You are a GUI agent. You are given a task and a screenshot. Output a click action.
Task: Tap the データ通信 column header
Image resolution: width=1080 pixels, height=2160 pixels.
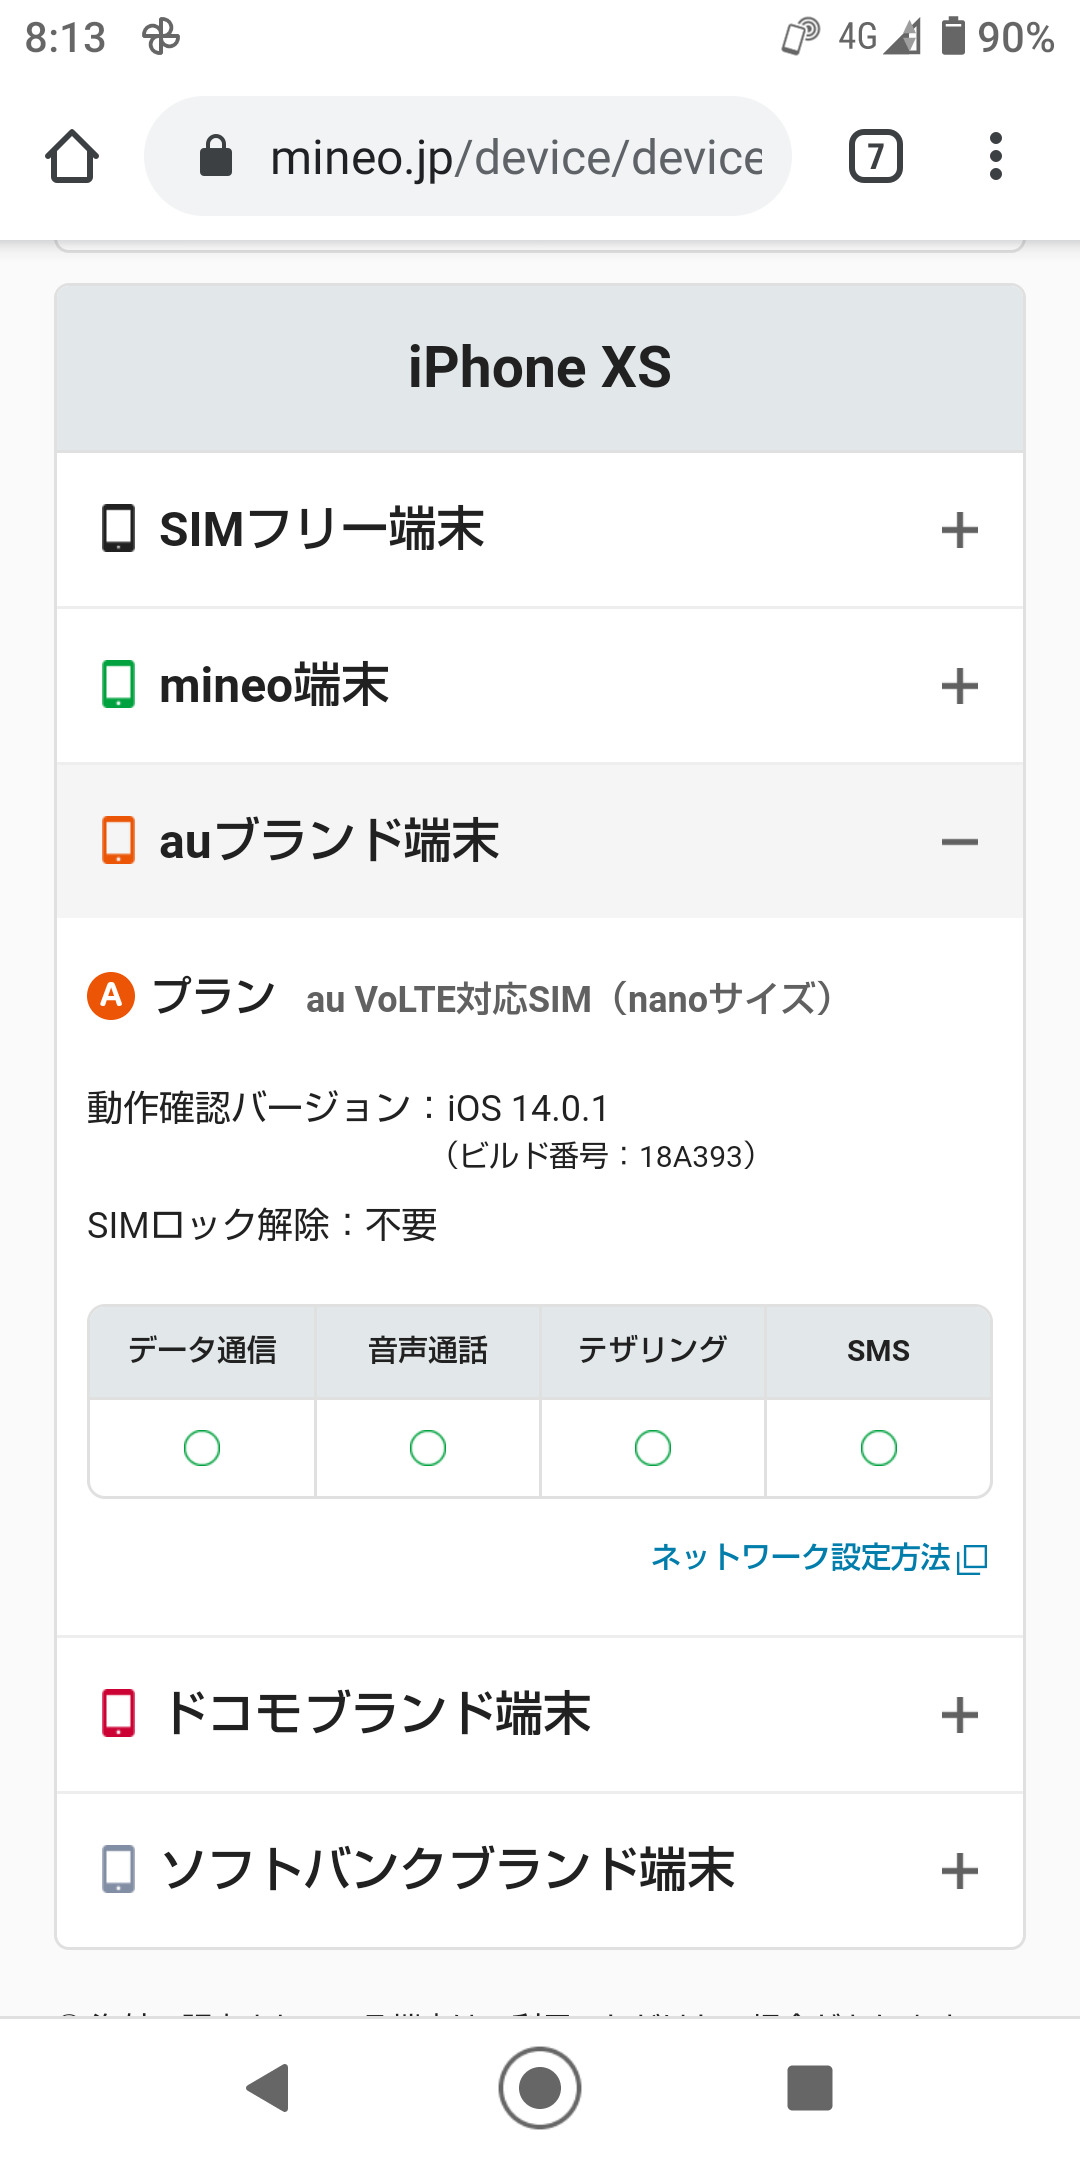click(x=202, y=1351)
